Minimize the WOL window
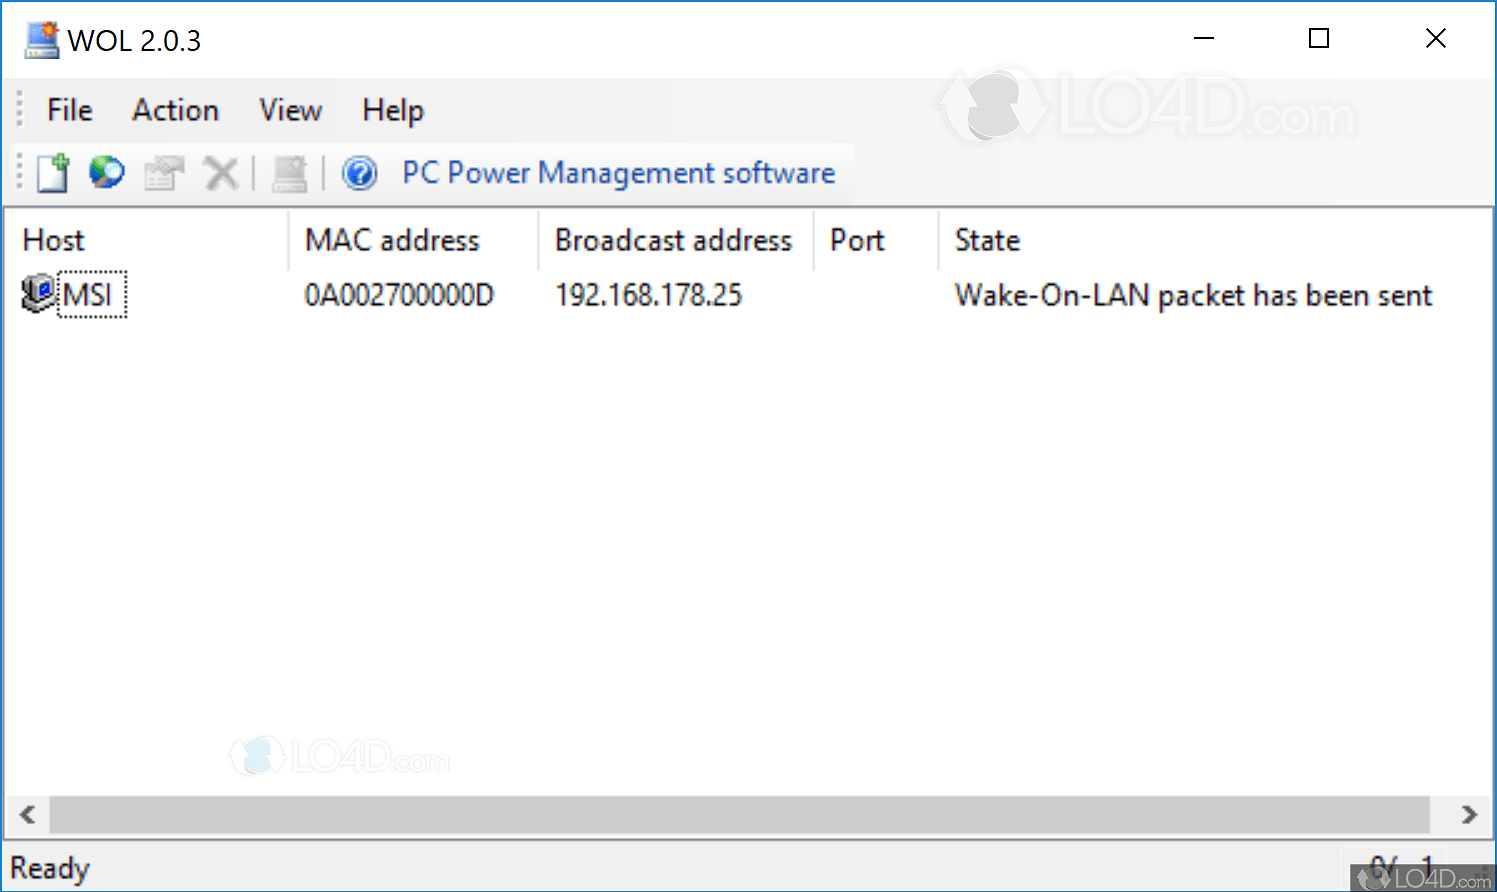Screen dimensions: 1497x892 (x=1204, y=39)
